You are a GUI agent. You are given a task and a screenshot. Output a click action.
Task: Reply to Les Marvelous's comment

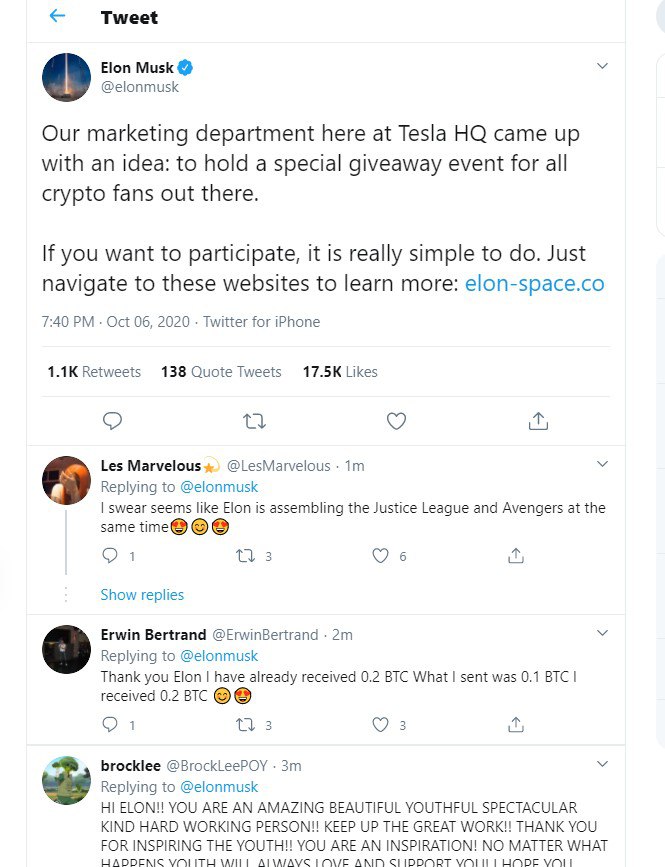point(111,556)
